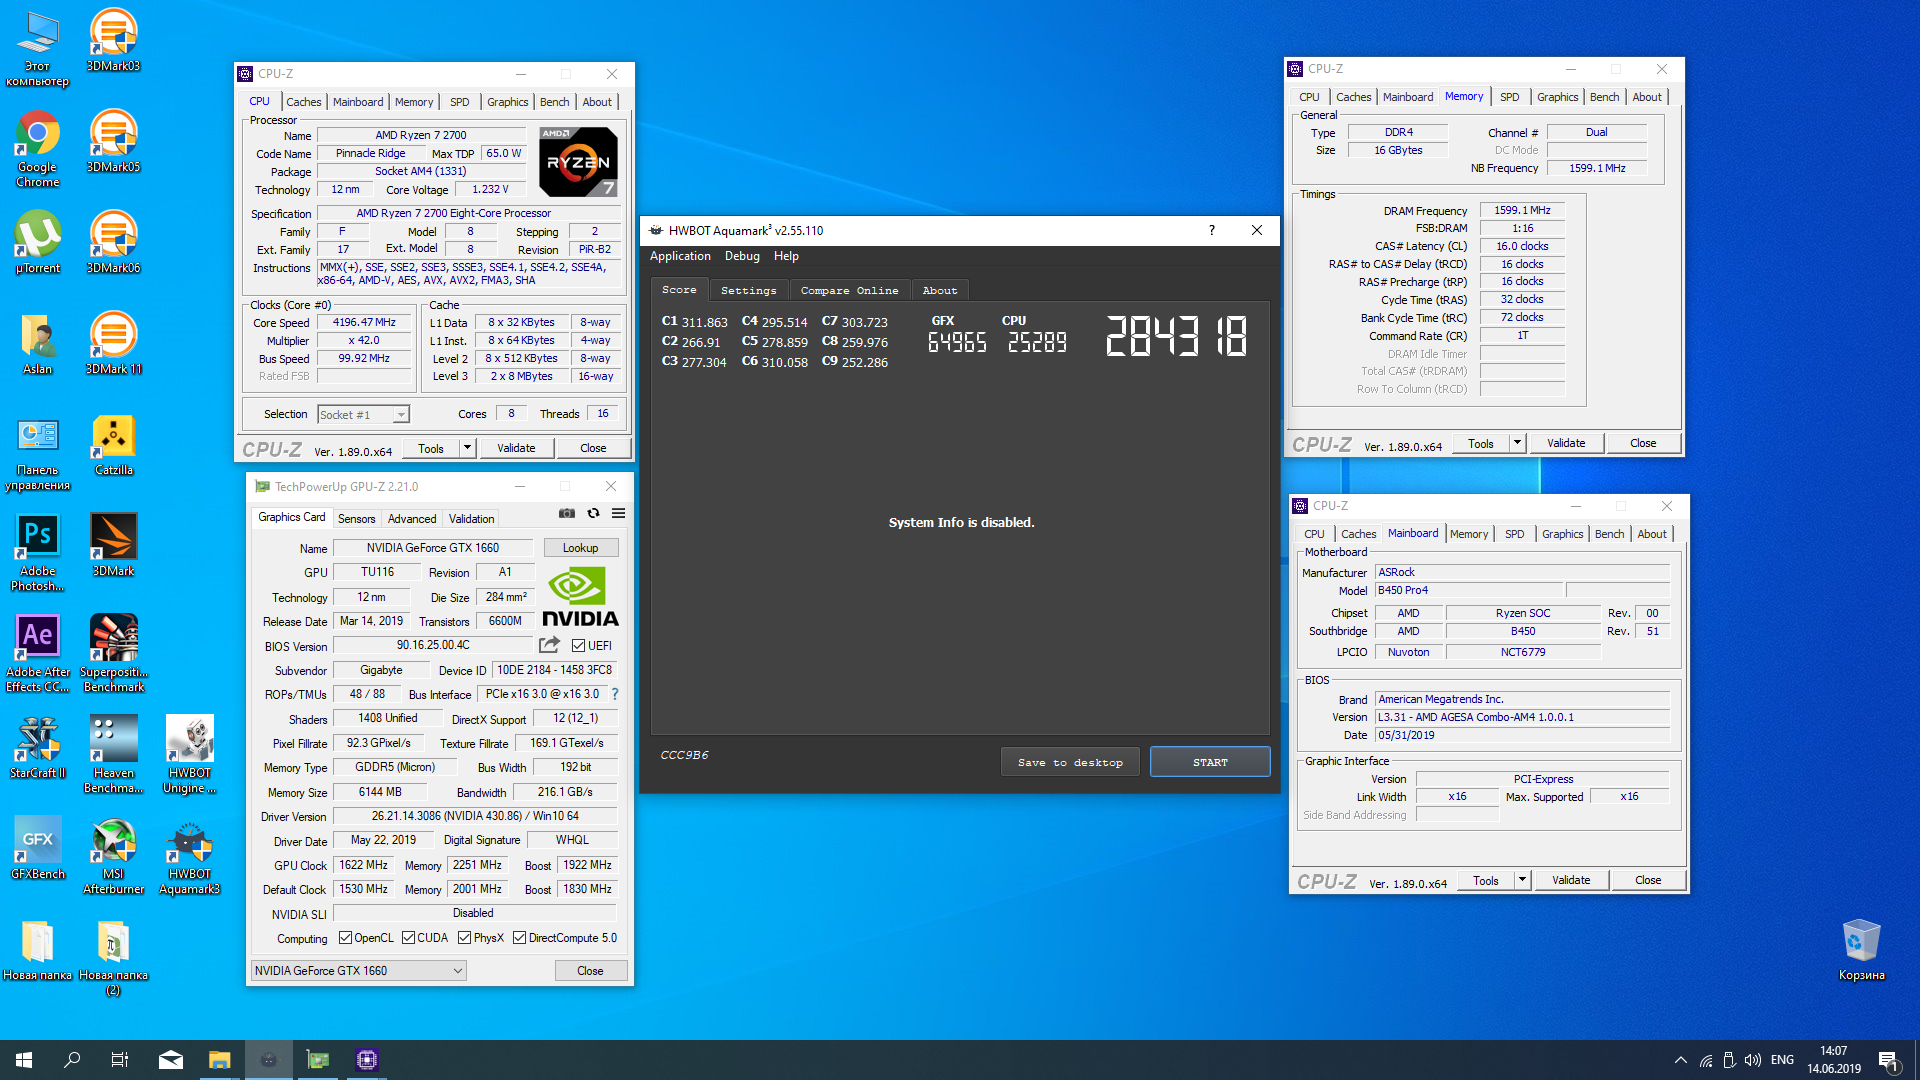Open File Explorer from the taskbar
The width and height of the screenshot is (1920, 1080).
pos(219,1060)
